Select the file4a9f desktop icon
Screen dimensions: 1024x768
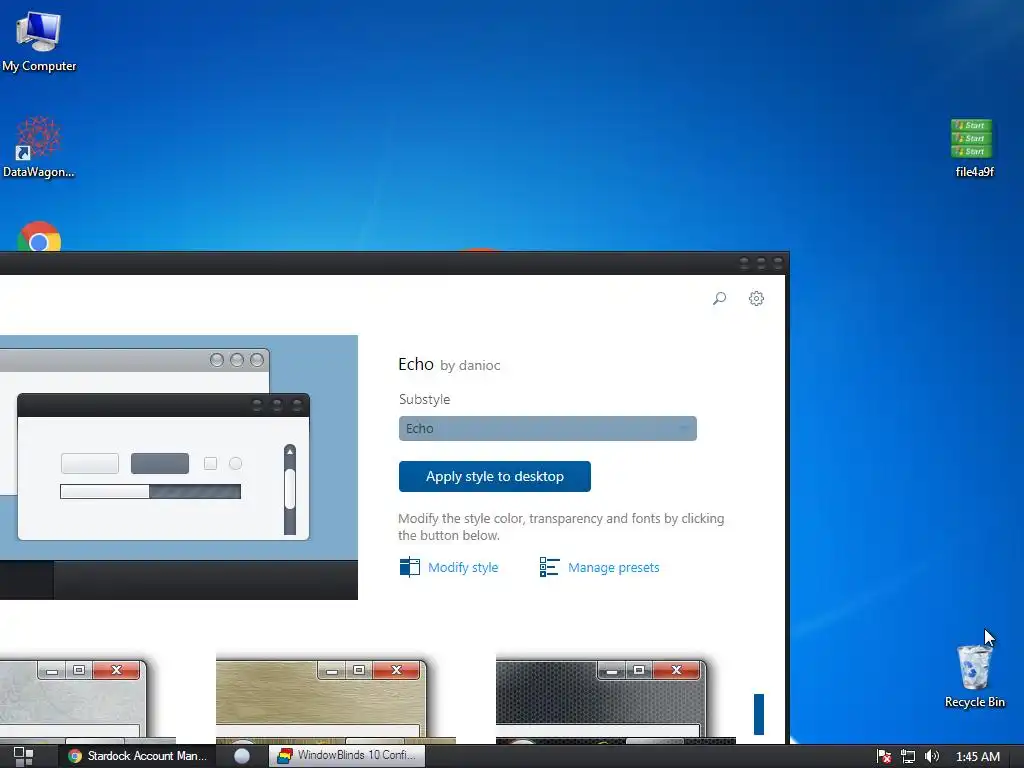(x=974, y=148)
